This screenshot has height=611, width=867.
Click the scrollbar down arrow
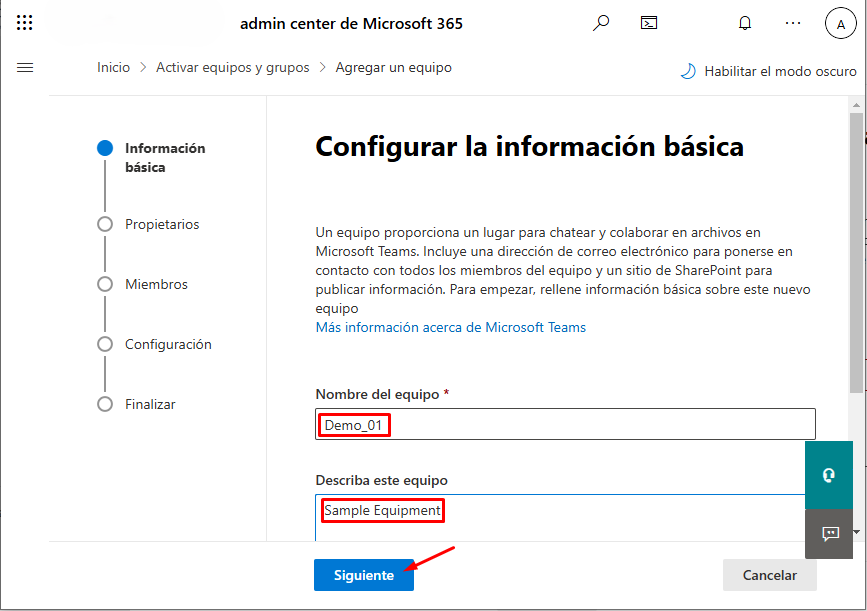856,532
